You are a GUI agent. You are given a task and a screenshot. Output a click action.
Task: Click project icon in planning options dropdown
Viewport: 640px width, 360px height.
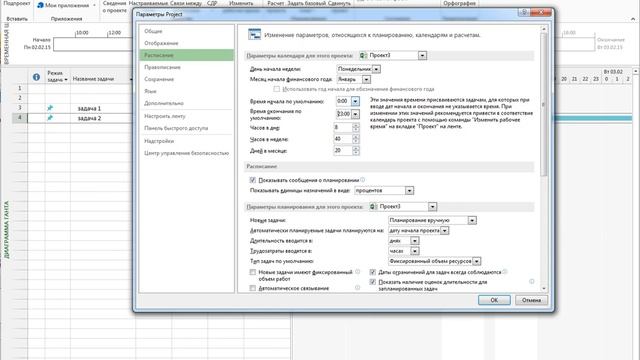tap(373, 207)
